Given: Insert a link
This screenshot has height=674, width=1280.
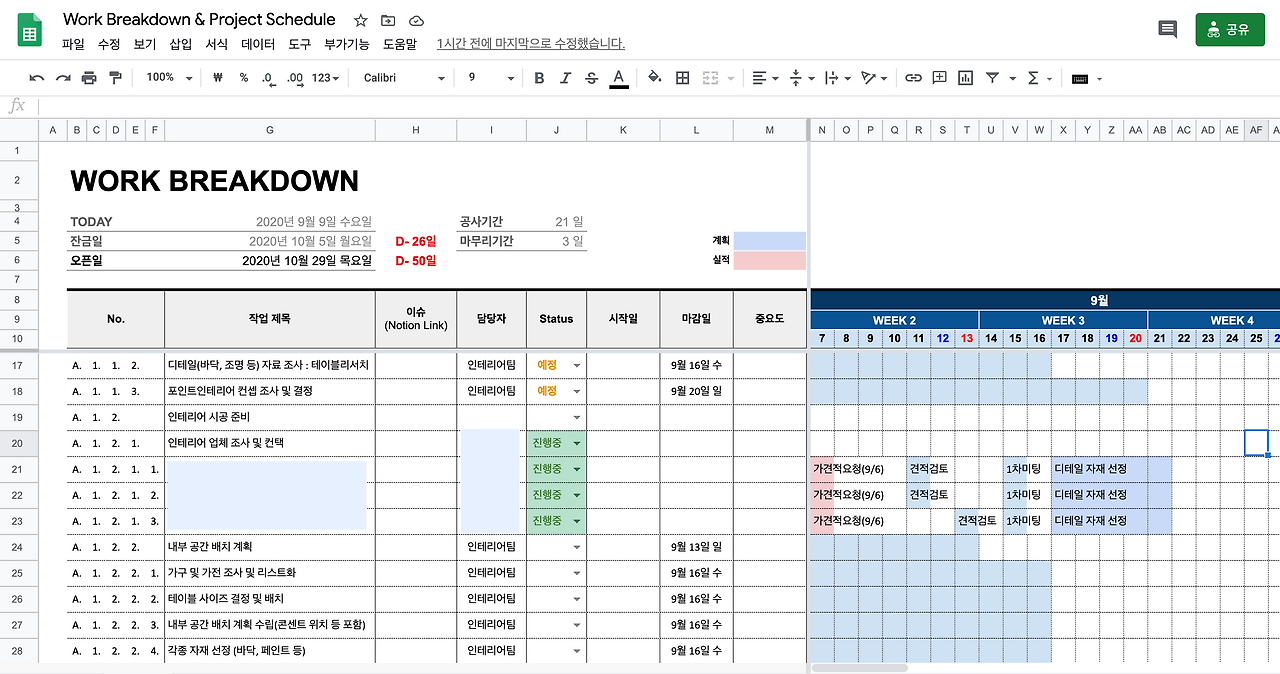Looking at the screenshot, I should pyautogui.click(x=912, y=77).
